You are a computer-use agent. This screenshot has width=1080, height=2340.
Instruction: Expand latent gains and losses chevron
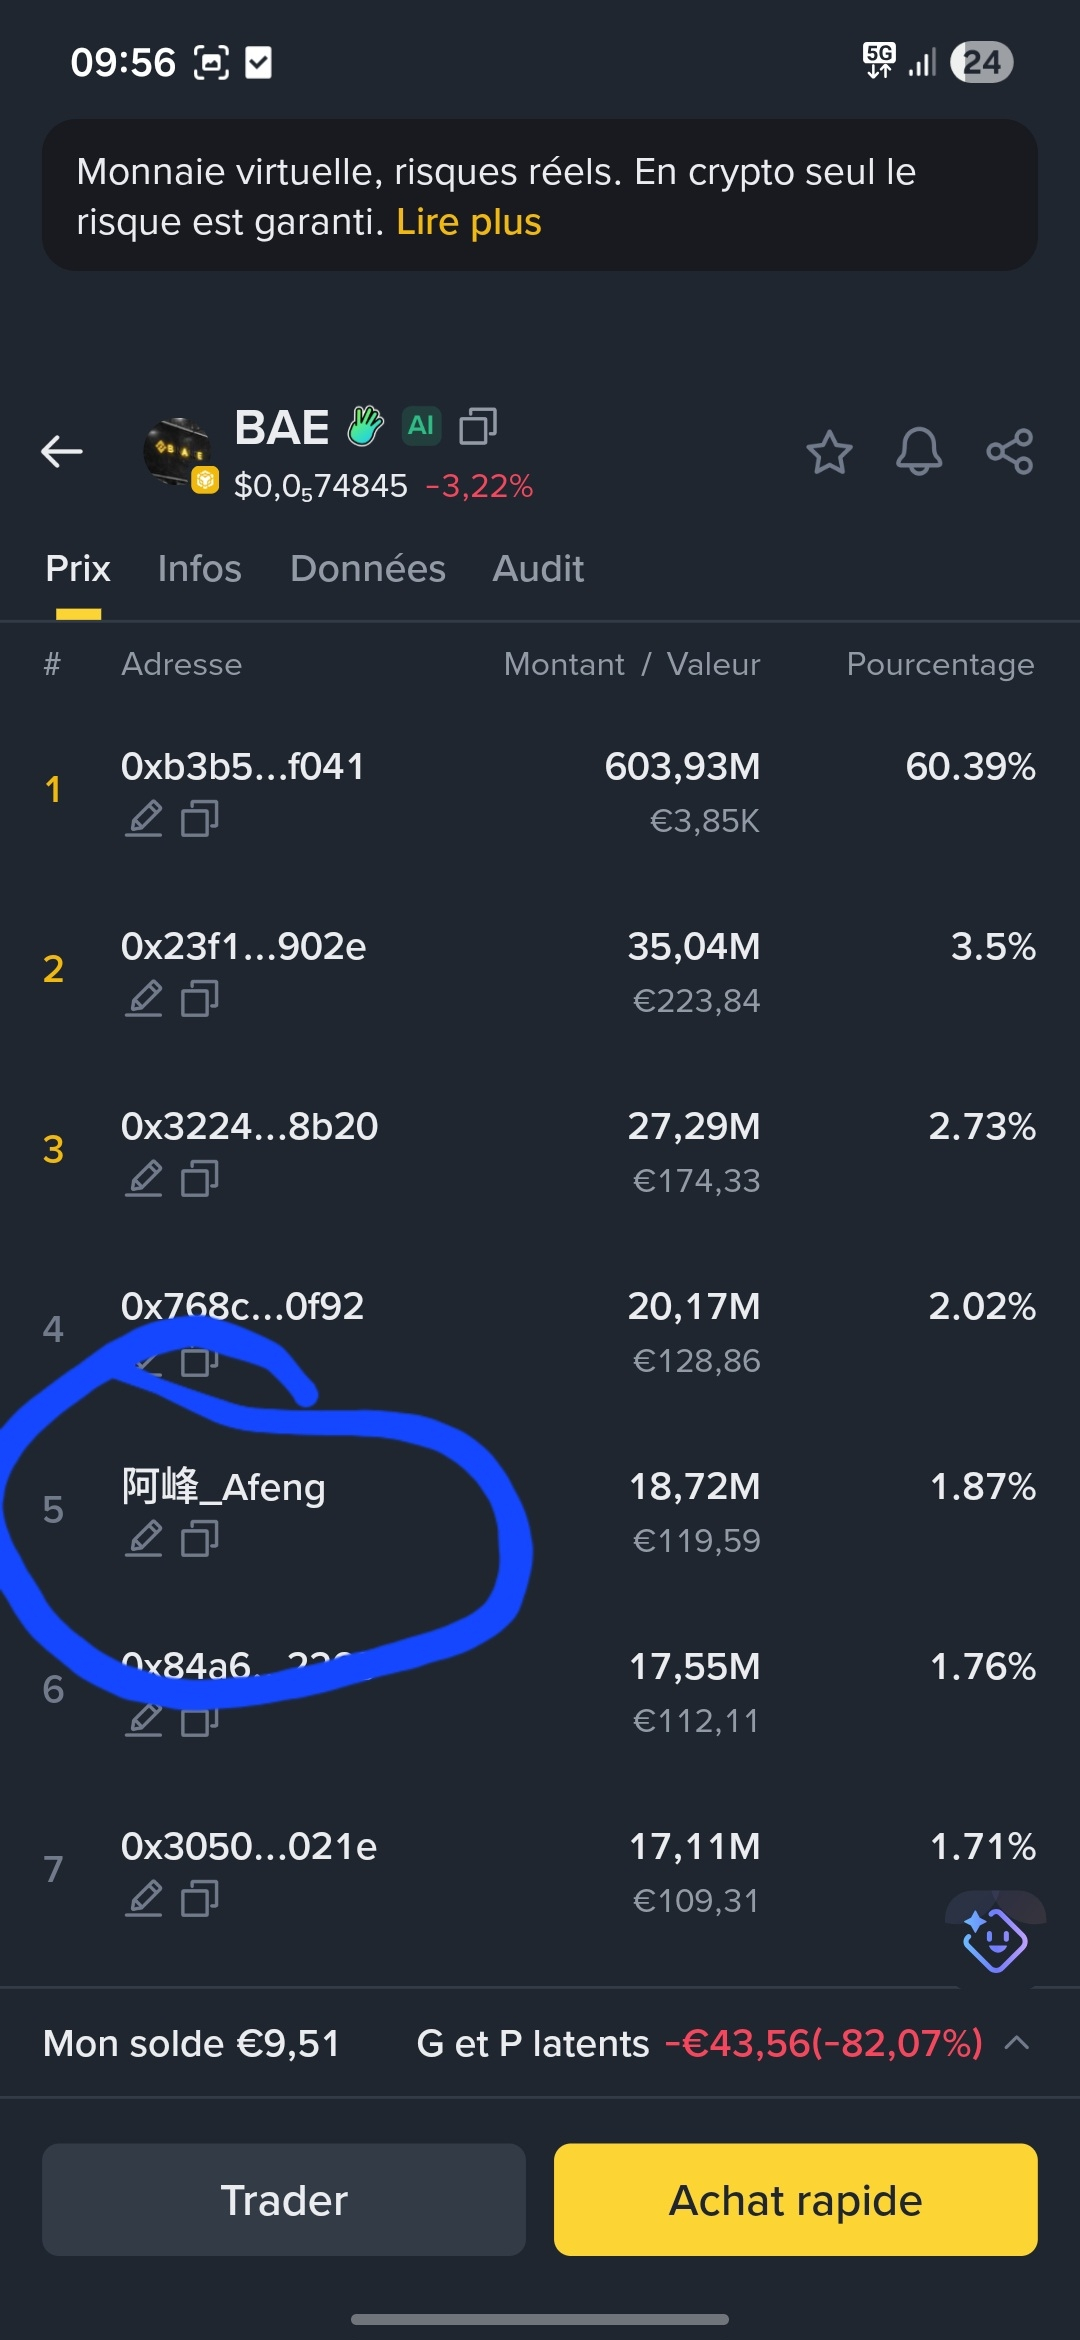click(1017, 2042)
